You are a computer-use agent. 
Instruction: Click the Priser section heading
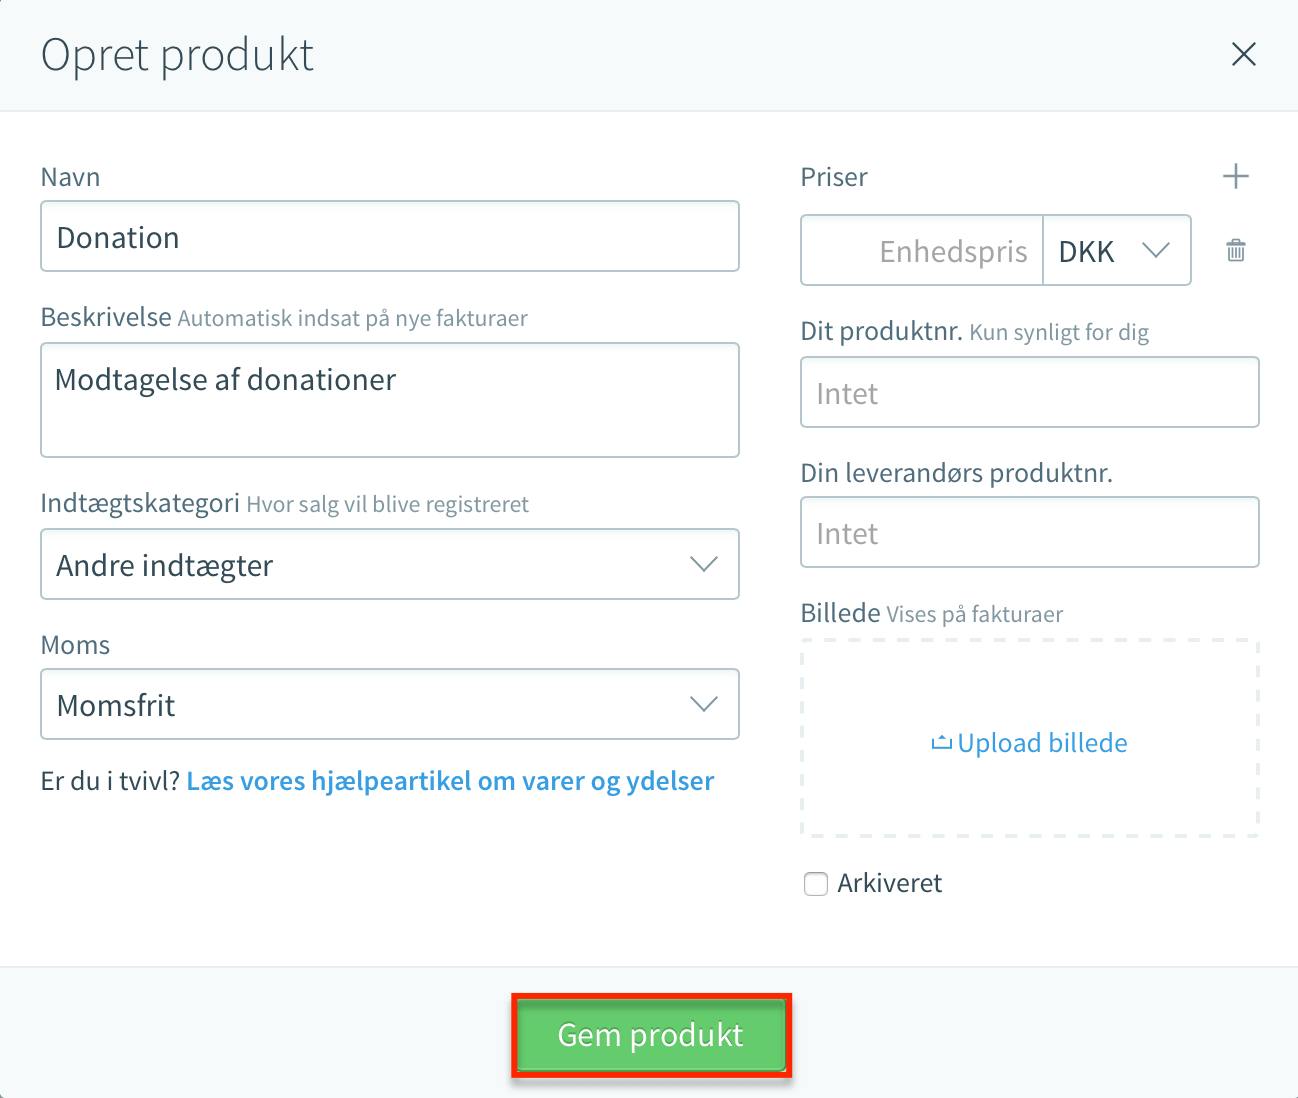point(834,177)
